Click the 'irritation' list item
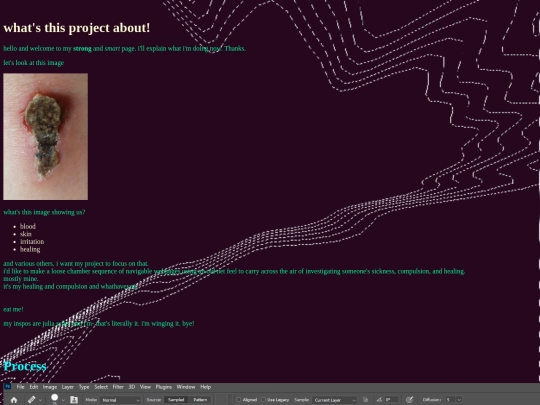This screenshot has height=405, width=540. point(32,241)
